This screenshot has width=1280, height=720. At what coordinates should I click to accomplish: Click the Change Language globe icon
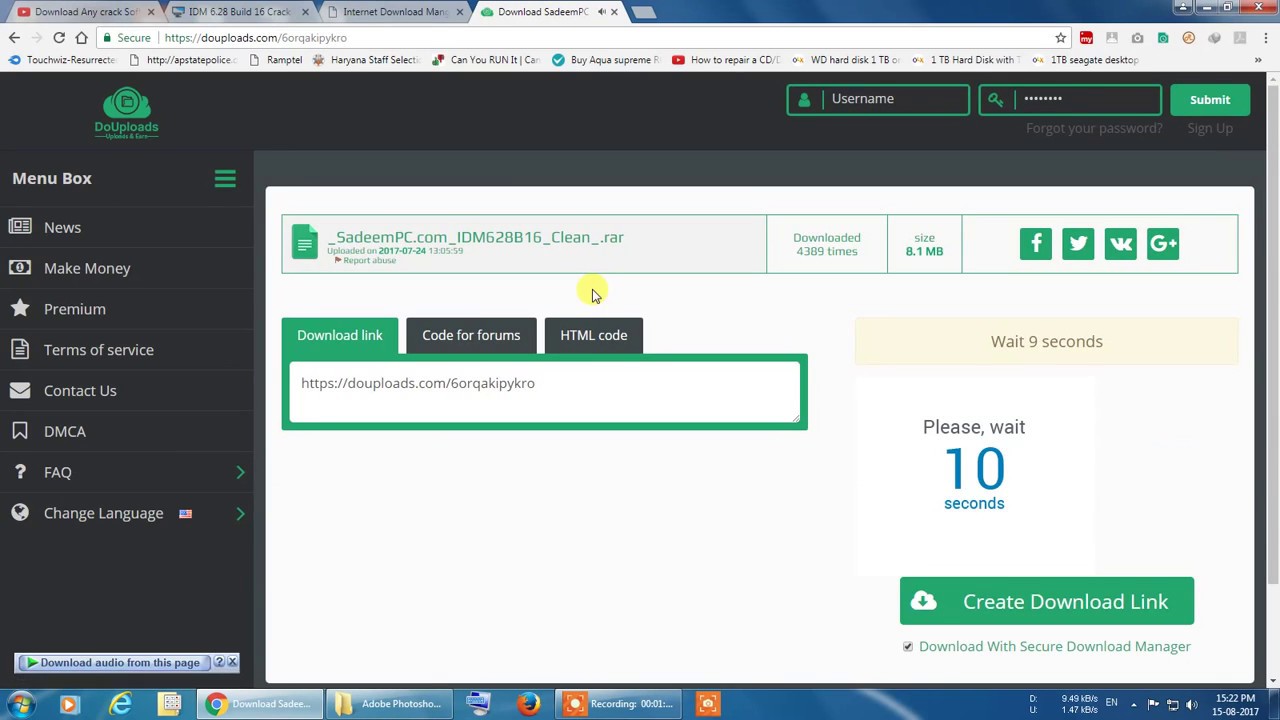pyautogui.click(x=20, y=513)
